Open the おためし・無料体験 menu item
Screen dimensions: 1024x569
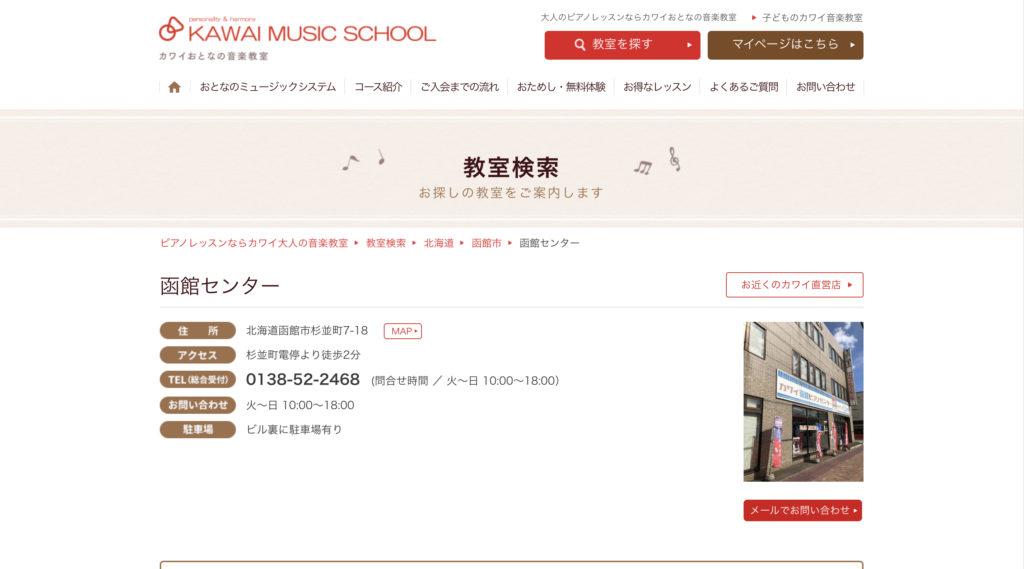point(561,87)
